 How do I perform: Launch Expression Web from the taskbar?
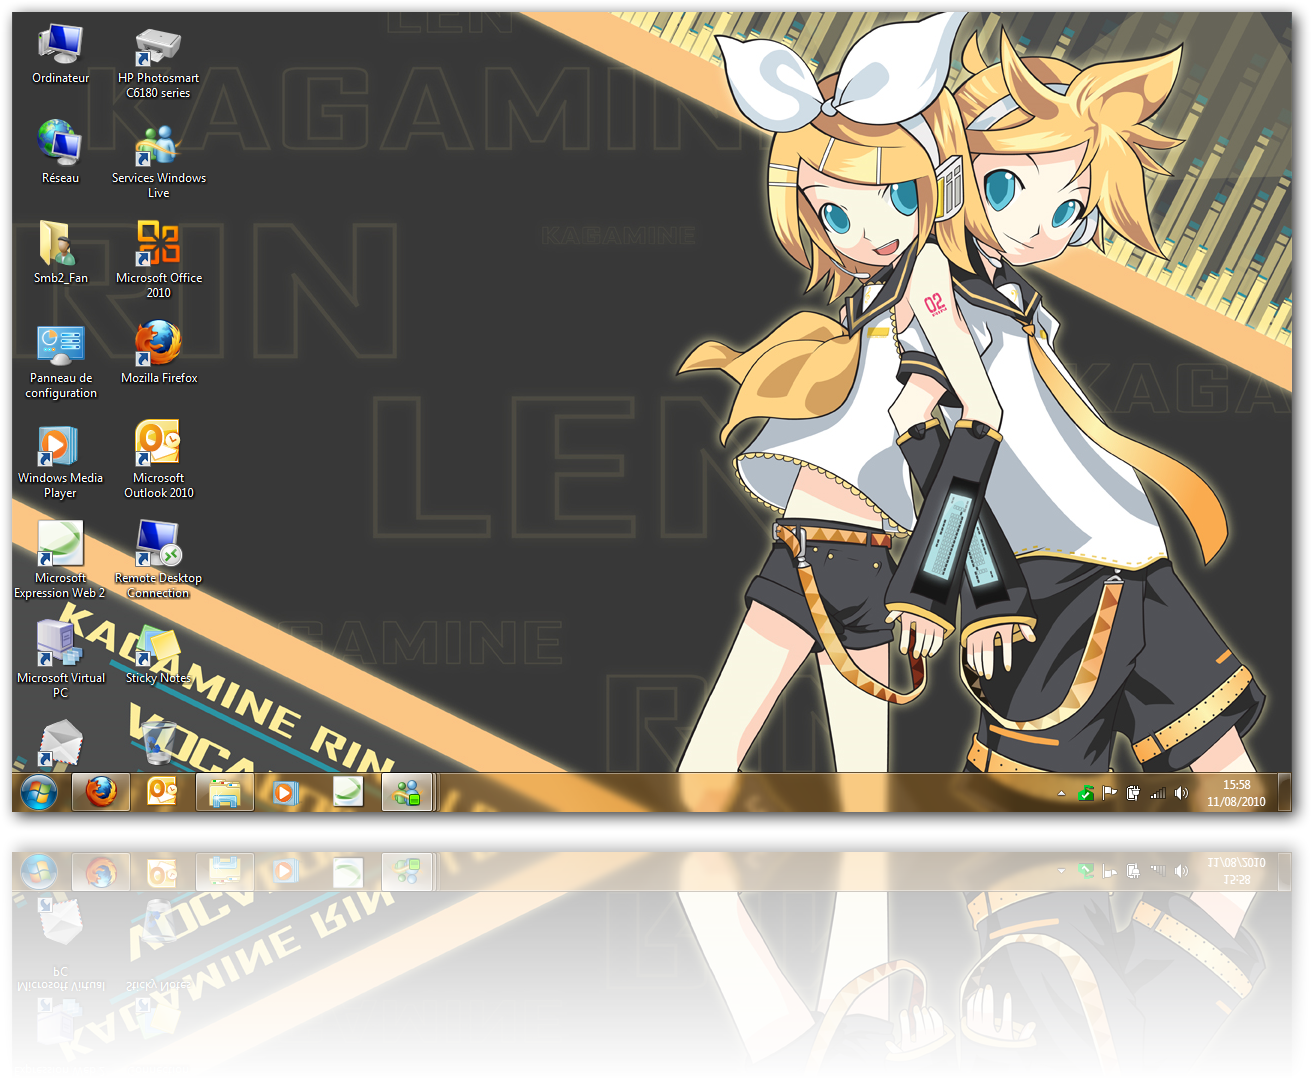coord(347,792)
